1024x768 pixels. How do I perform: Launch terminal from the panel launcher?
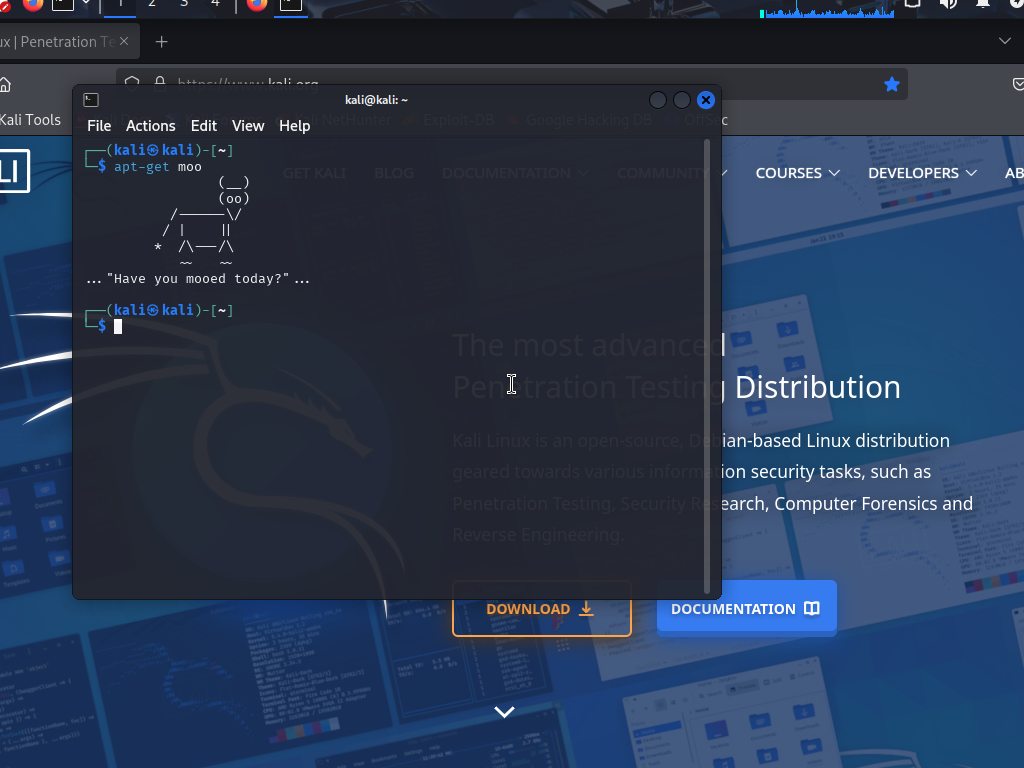point(63,5)
